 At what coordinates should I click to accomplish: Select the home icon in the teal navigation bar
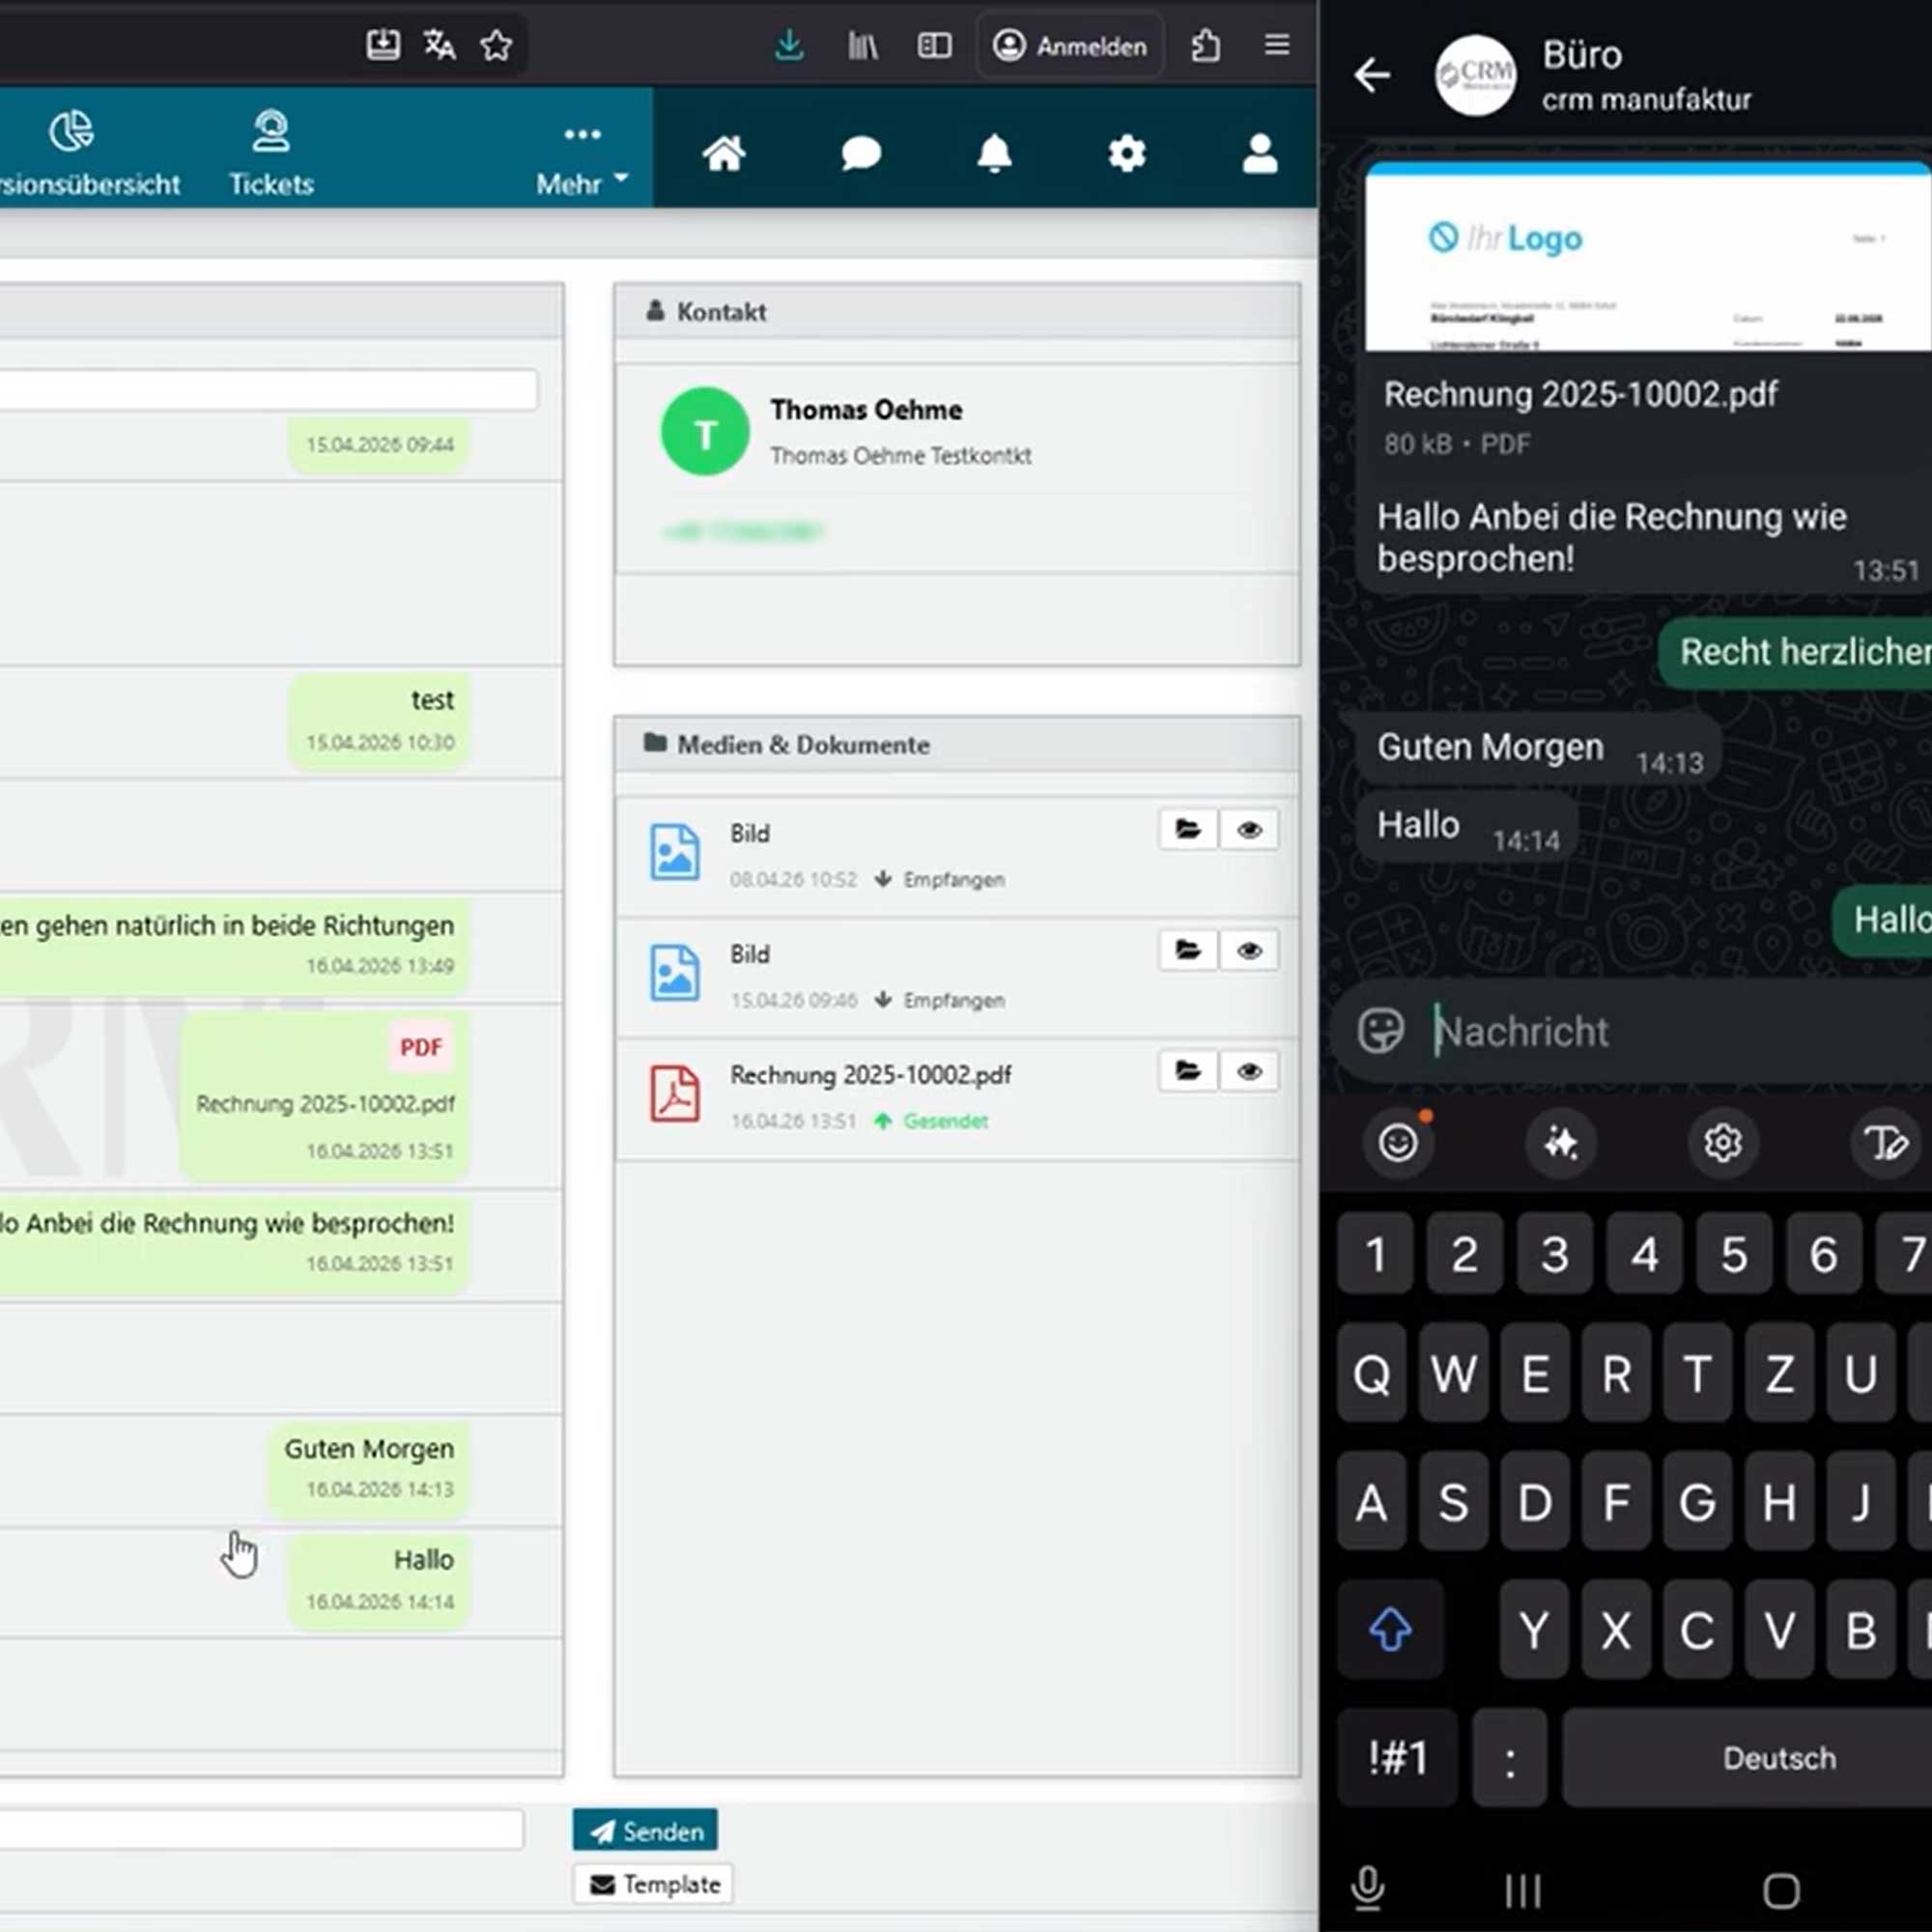[x=724, y=152]
